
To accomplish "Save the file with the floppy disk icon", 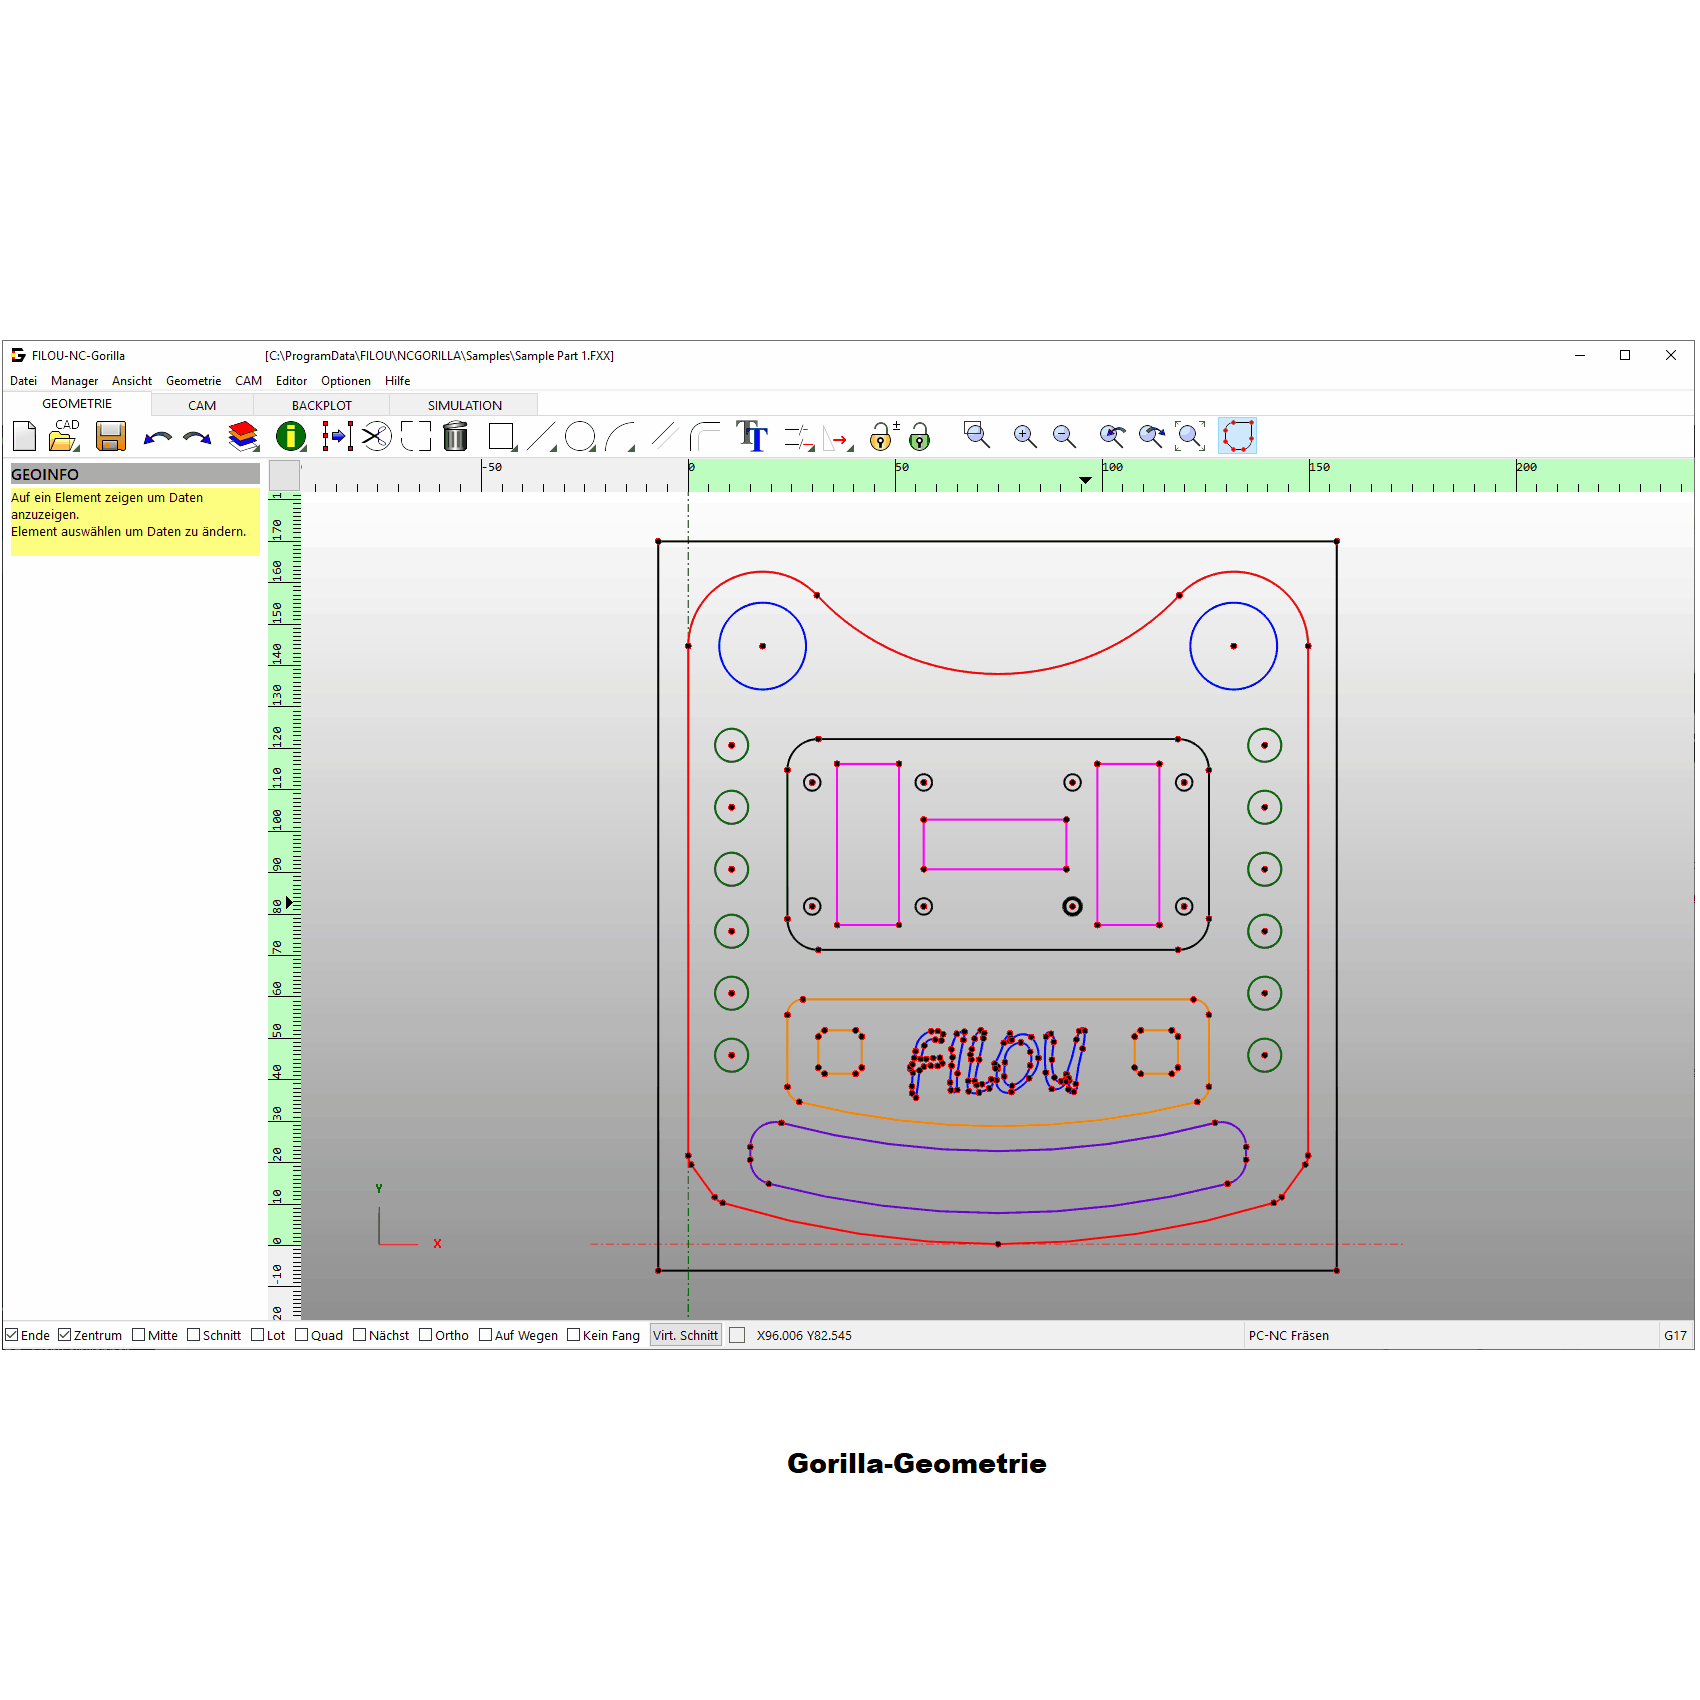I will 110,437.
